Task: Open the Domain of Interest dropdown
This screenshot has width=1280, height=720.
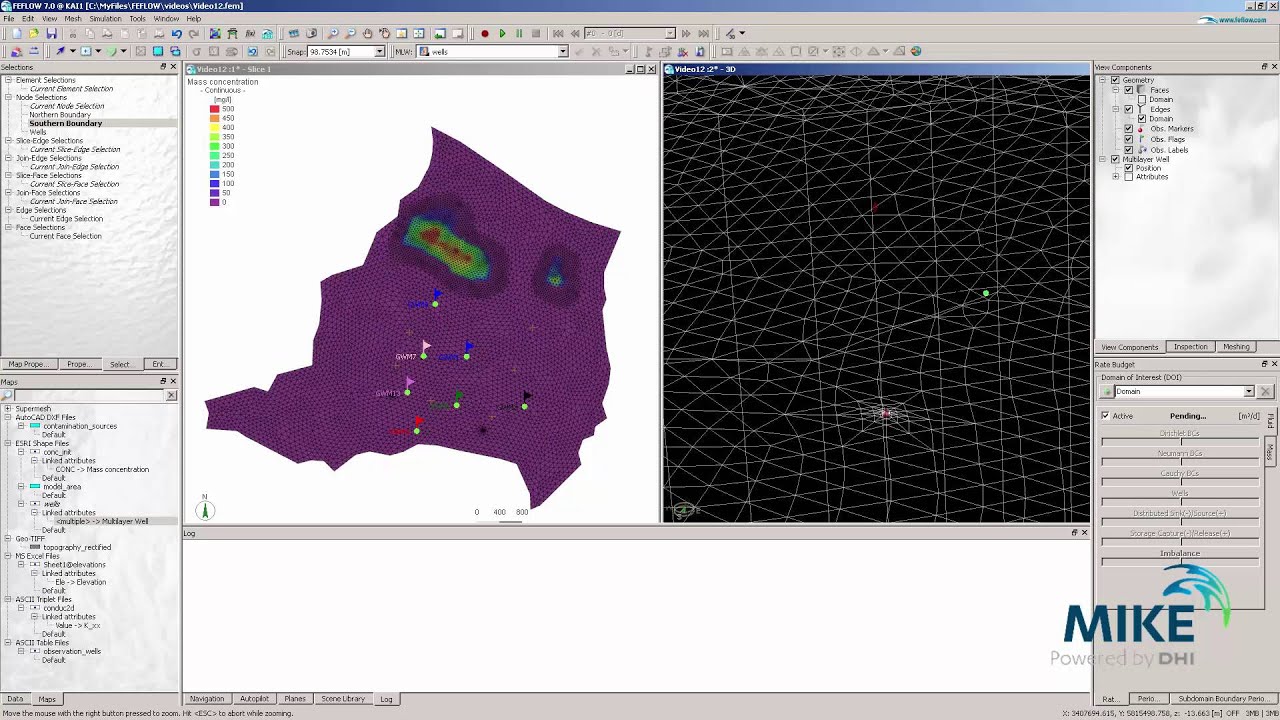Action: click(x=1248, y=391)
